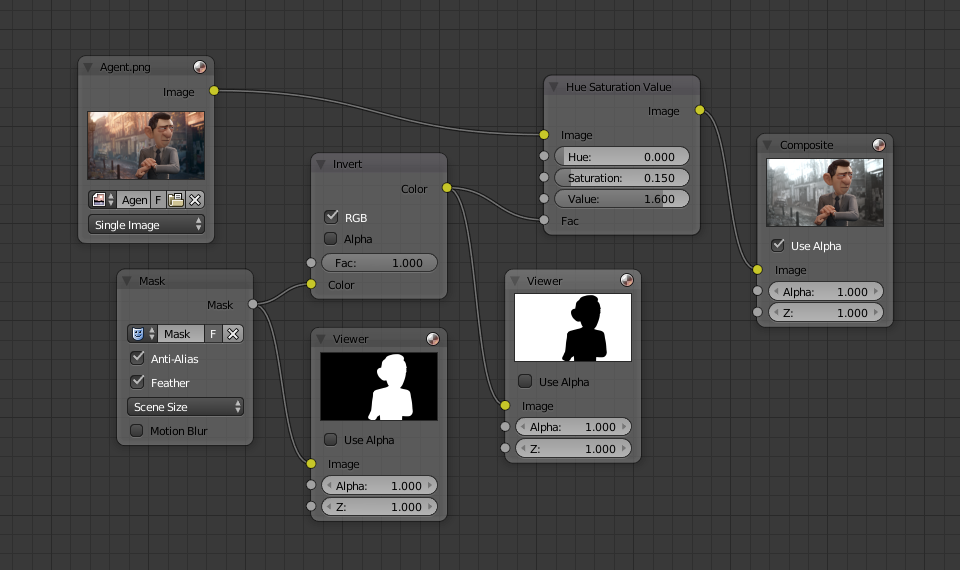The width and height of the screenshot is (960, 570).
Task: Open the Single Image source dropdown
Action: pos(146,225)
